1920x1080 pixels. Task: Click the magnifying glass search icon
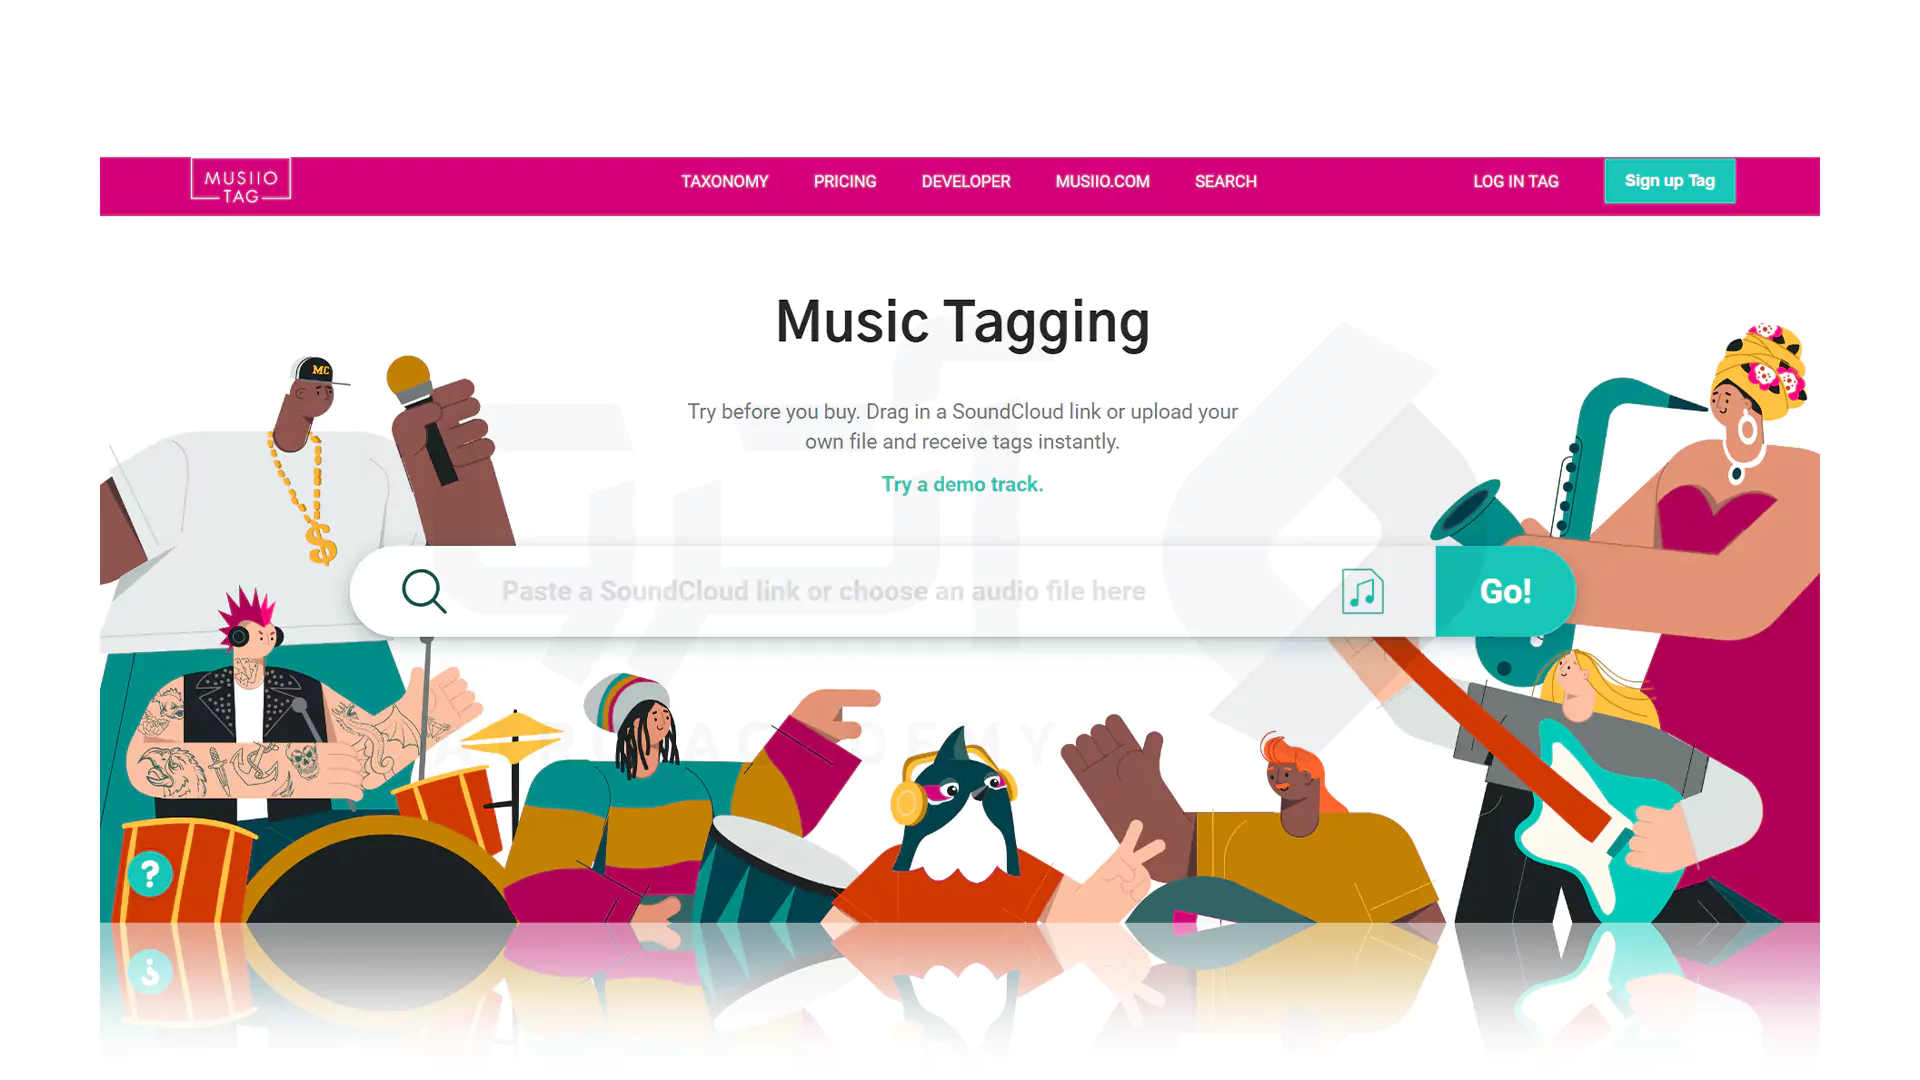[424, 591]
